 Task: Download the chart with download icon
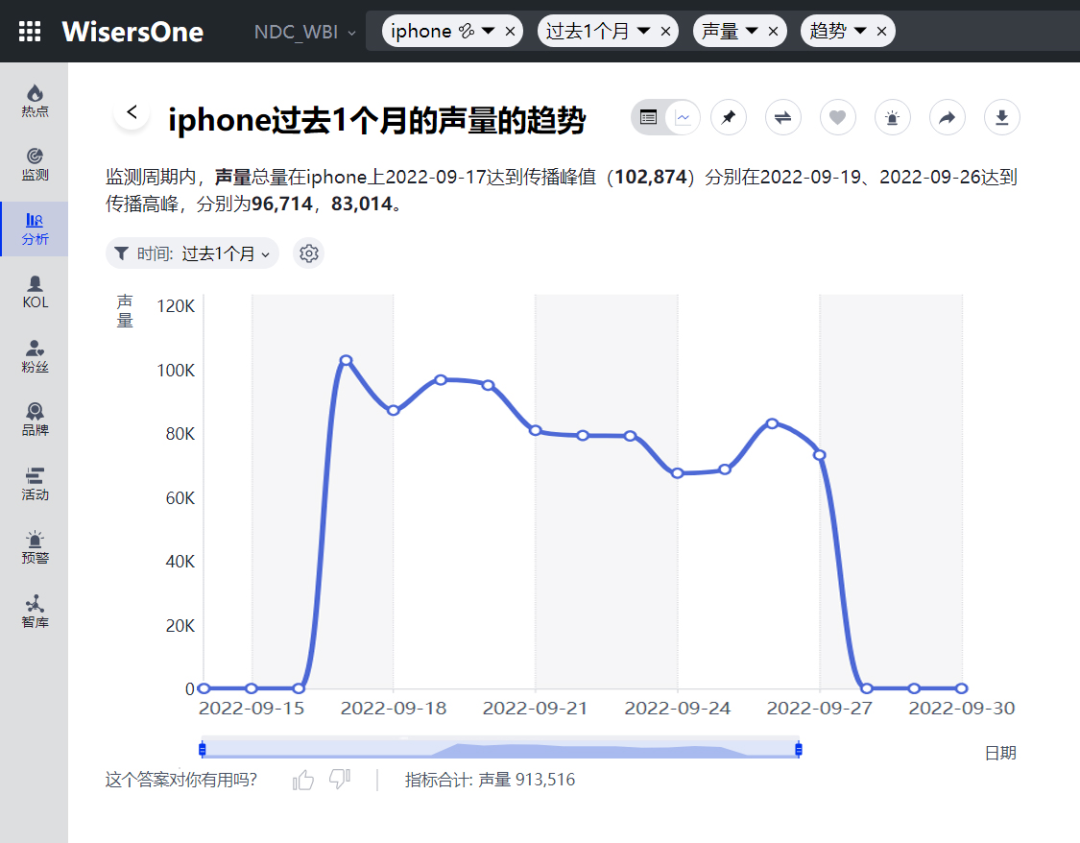click(1001, 117)
